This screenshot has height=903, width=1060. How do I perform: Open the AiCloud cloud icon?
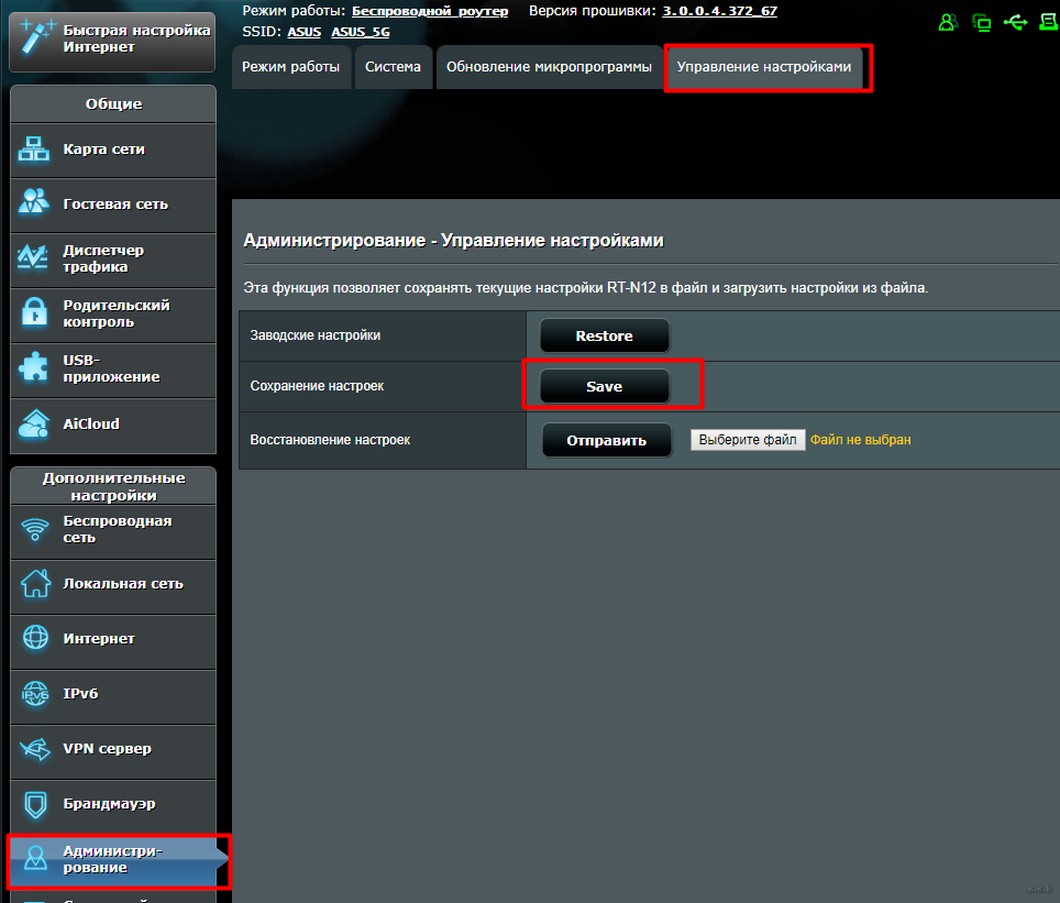coord(34,423)
